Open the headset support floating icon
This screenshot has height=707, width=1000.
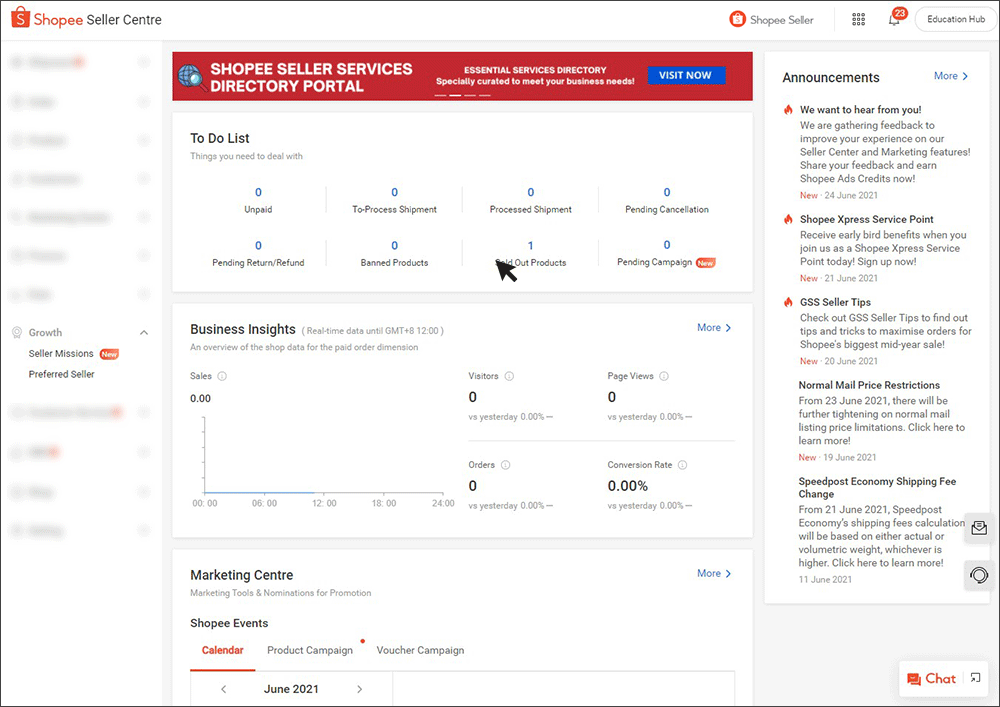(x=979, y=575)
